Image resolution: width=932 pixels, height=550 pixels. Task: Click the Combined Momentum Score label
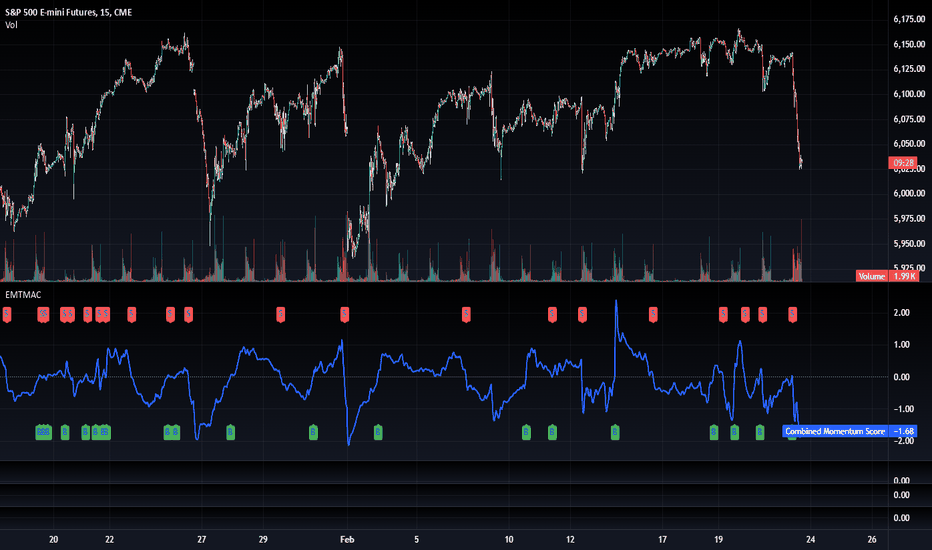tap(835, 431)
